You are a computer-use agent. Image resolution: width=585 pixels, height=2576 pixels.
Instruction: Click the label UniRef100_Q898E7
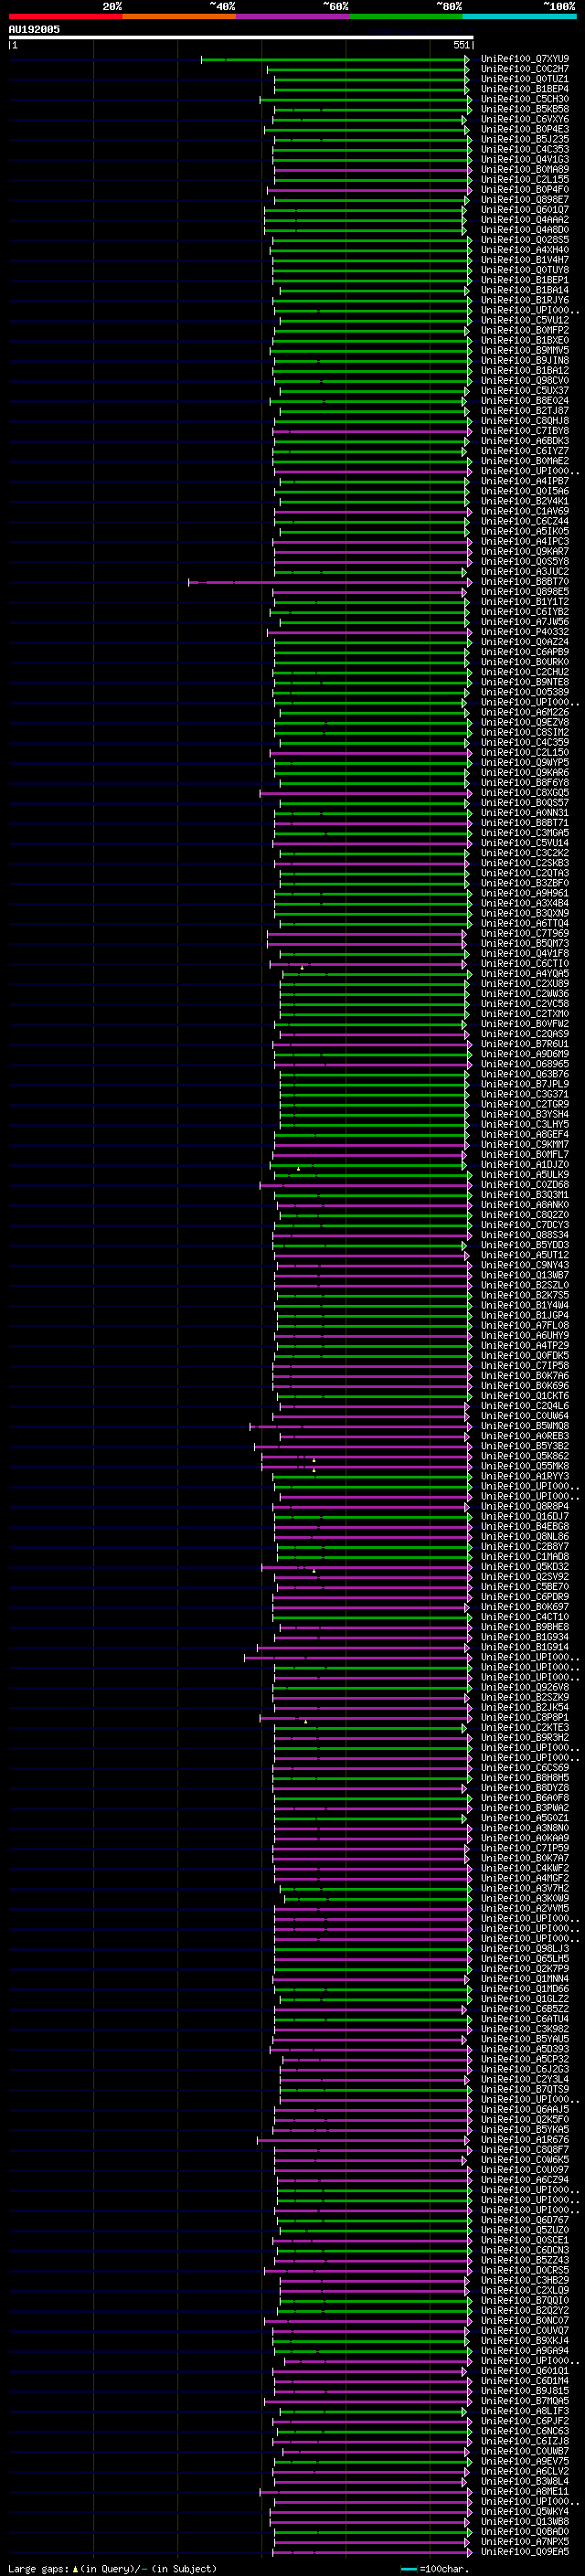(x=524, y=200)
